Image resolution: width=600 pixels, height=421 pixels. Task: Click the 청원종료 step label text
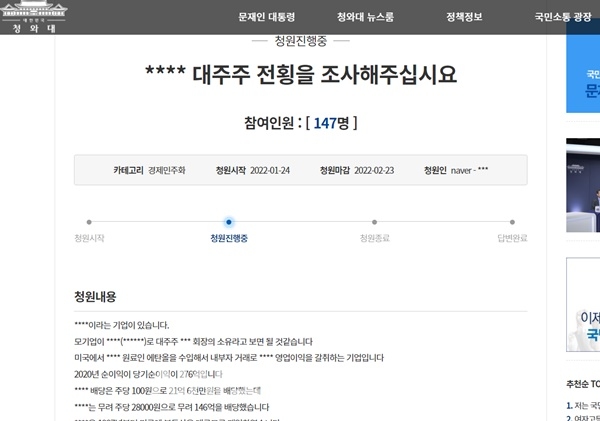375,238
